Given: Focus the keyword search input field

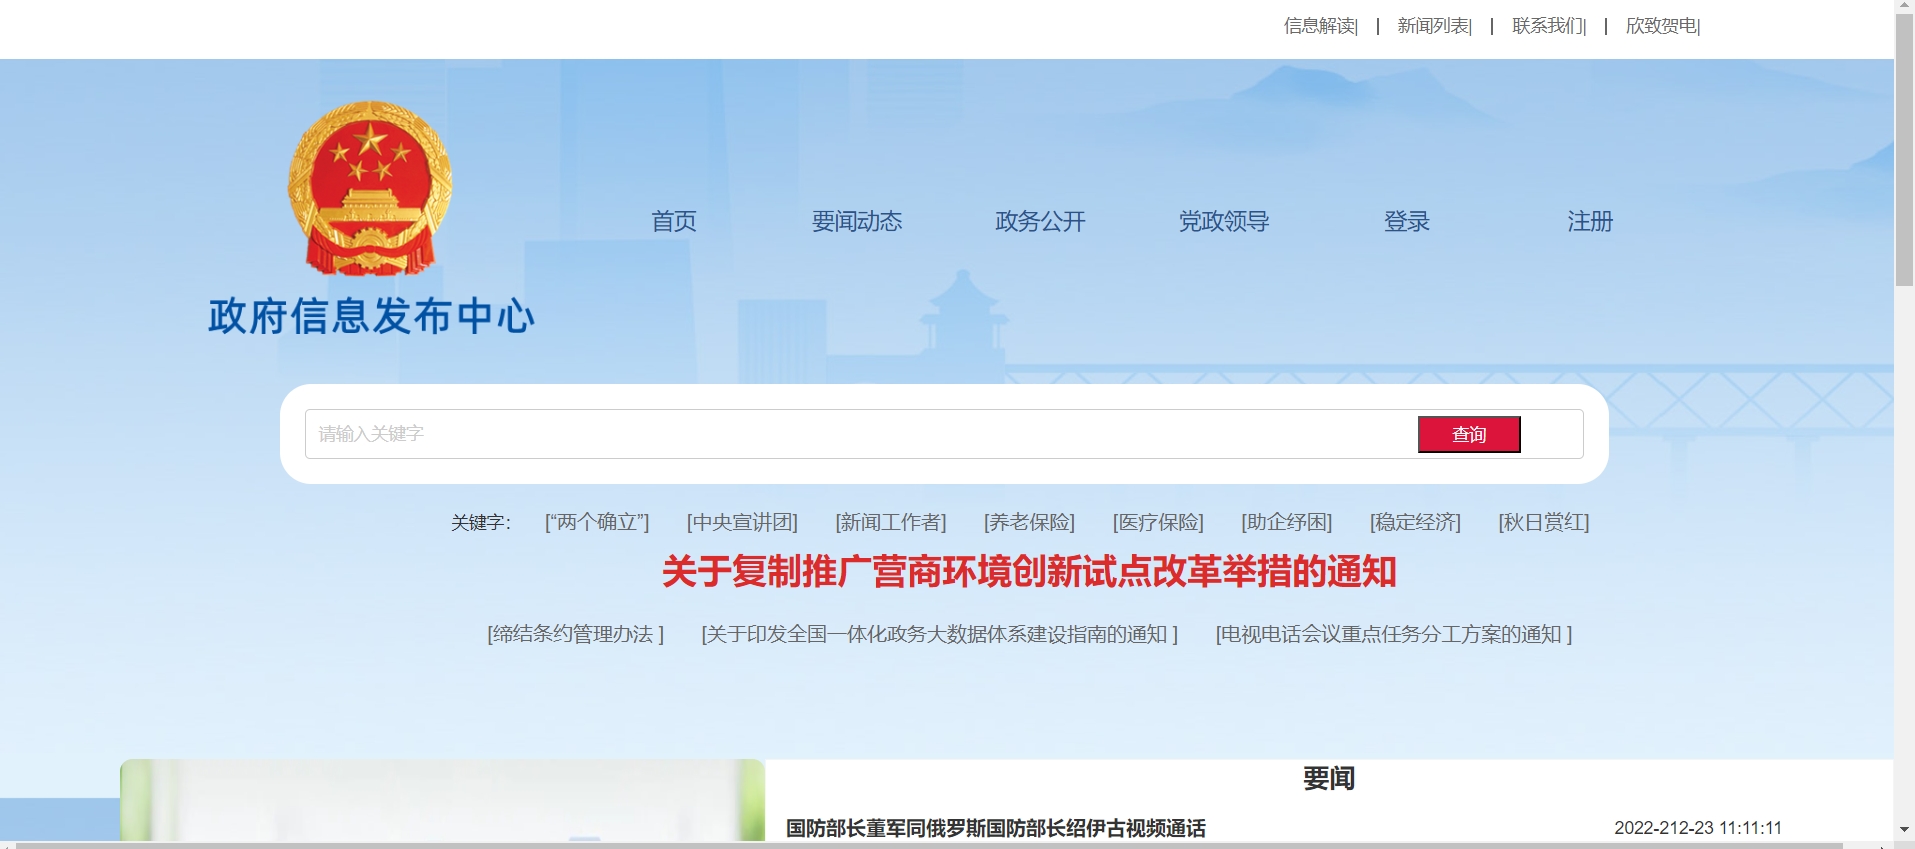Looking at the screenshot, I should [860, 434].
